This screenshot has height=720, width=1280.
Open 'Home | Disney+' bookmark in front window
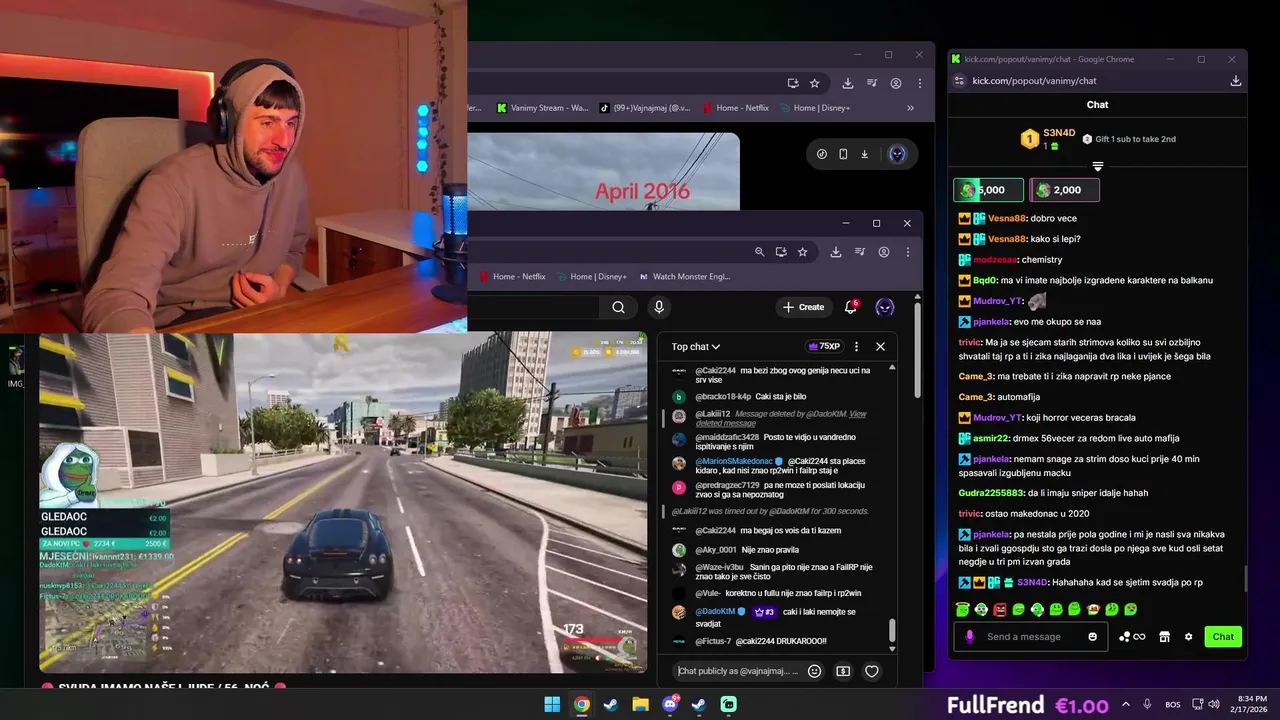click(592, 277)
